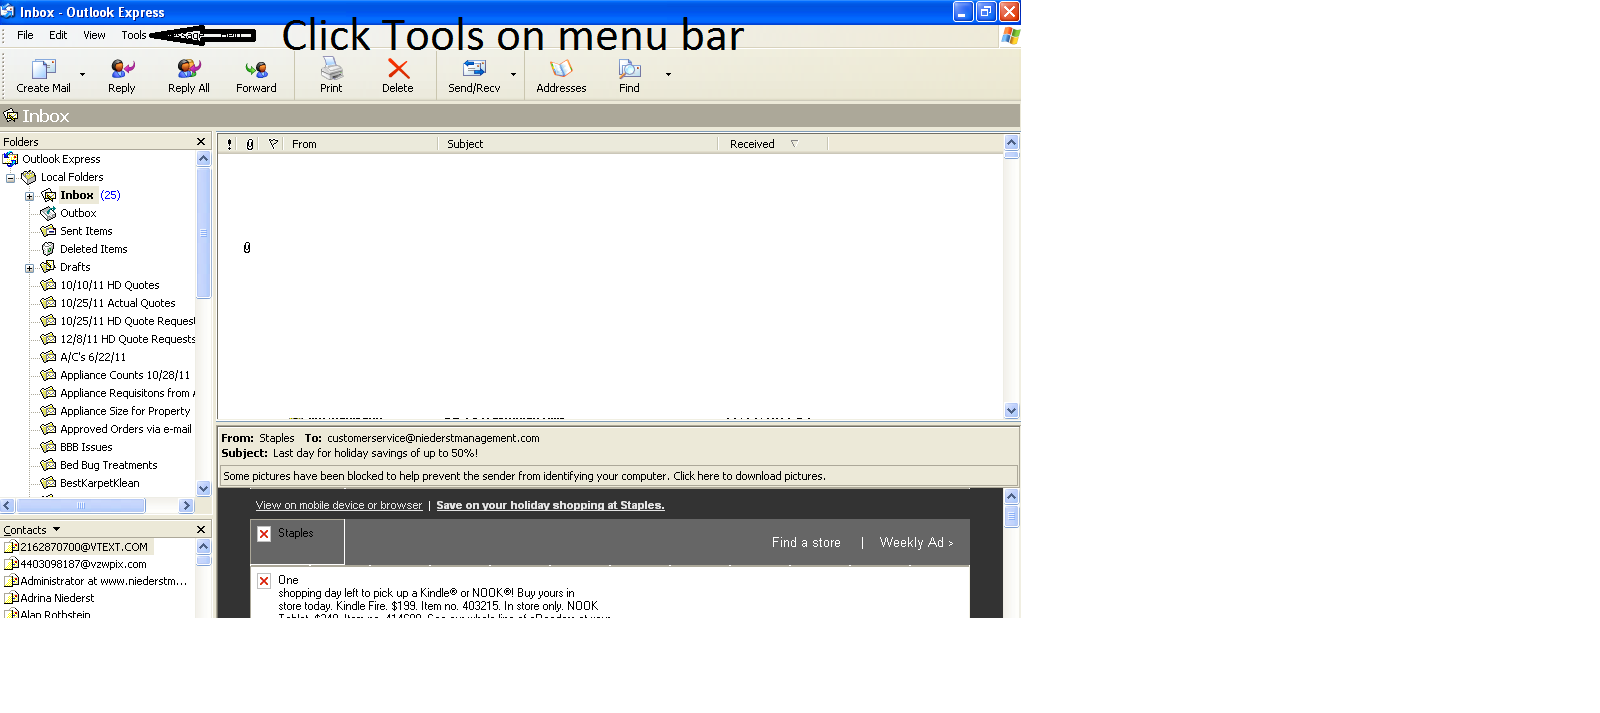1600x713 pixels.
Task: Open the View menu
Action: coord(94,35)
